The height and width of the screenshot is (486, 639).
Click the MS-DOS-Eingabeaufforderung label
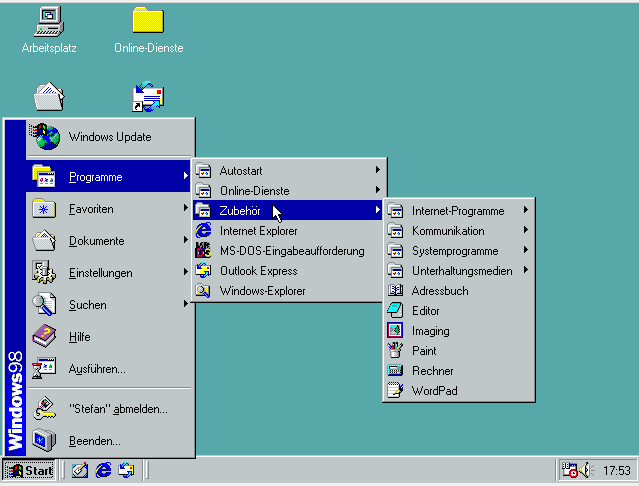(292, 251)
